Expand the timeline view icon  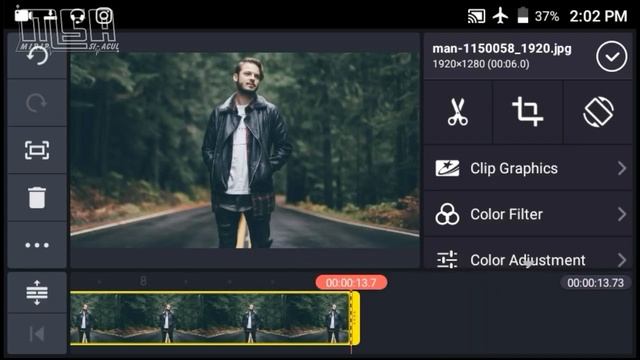[x=37, y=293]
